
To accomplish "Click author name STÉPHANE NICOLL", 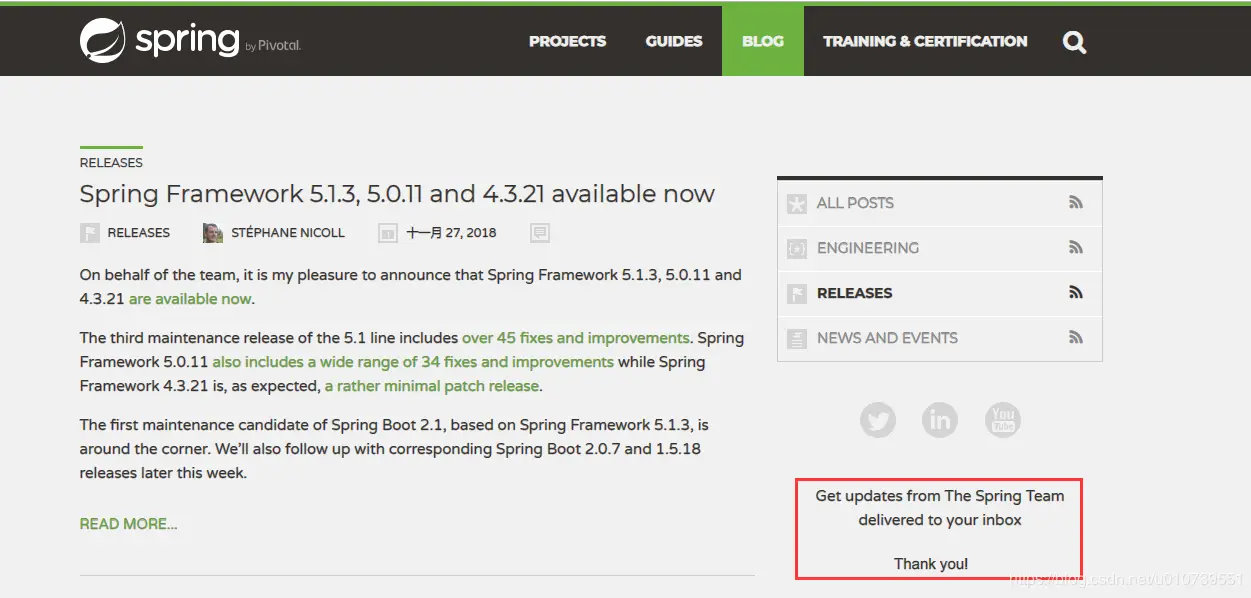I will coord(288,233).
